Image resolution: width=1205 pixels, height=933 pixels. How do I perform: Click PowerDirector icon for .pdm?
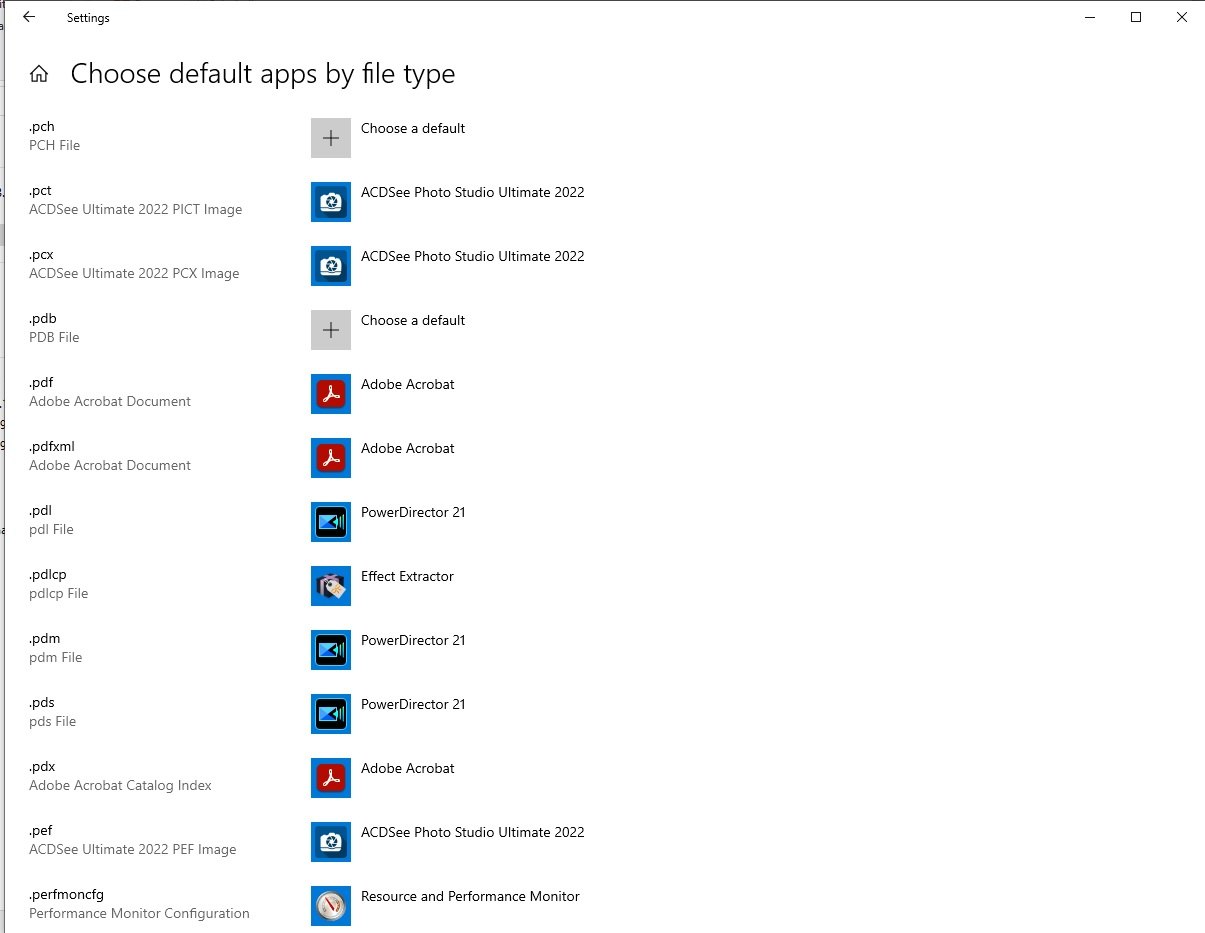pyautogui.click(x=331, y=650)
